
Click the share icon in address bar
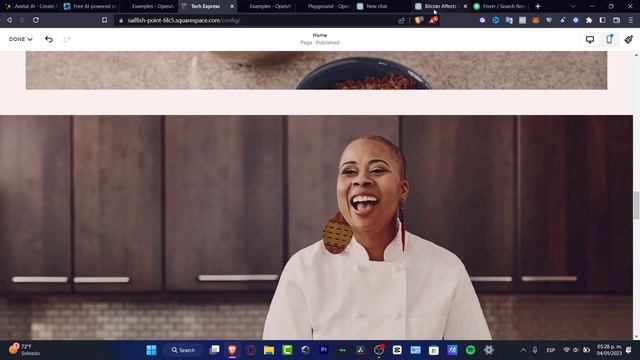402,20
